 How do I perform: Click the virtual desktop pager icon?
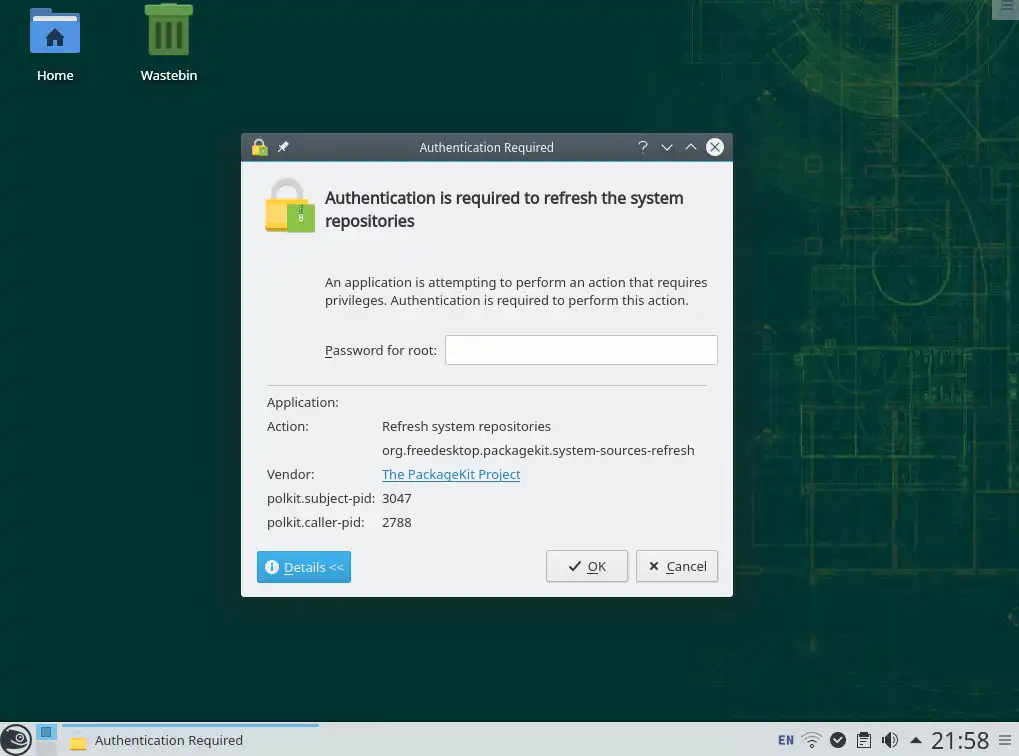[46, 739]
